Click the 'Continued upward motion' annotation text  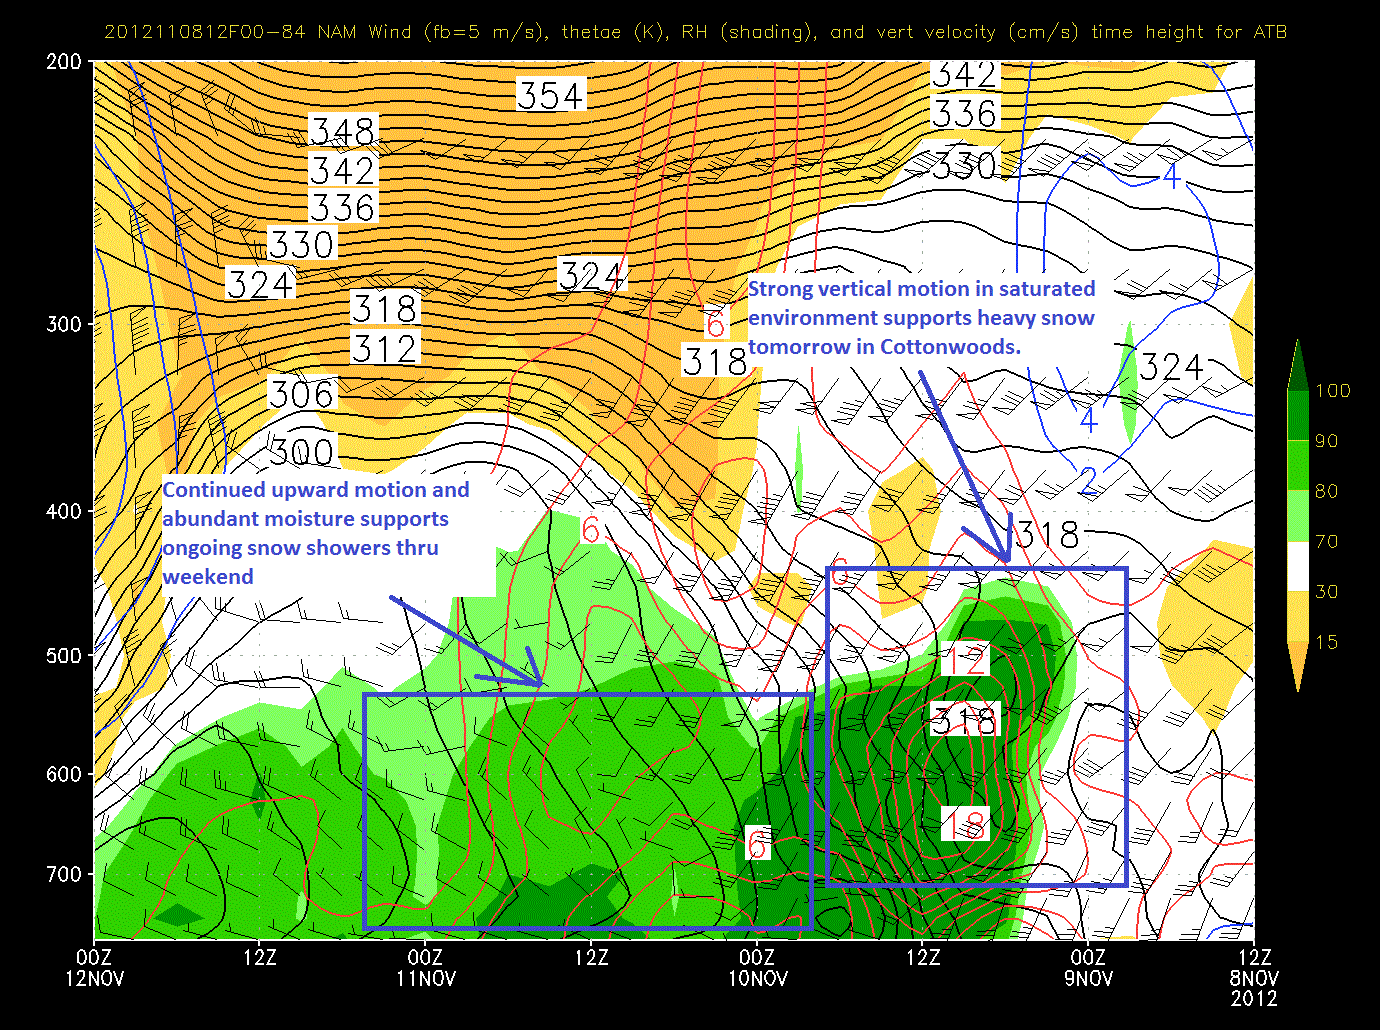[315, 533]
